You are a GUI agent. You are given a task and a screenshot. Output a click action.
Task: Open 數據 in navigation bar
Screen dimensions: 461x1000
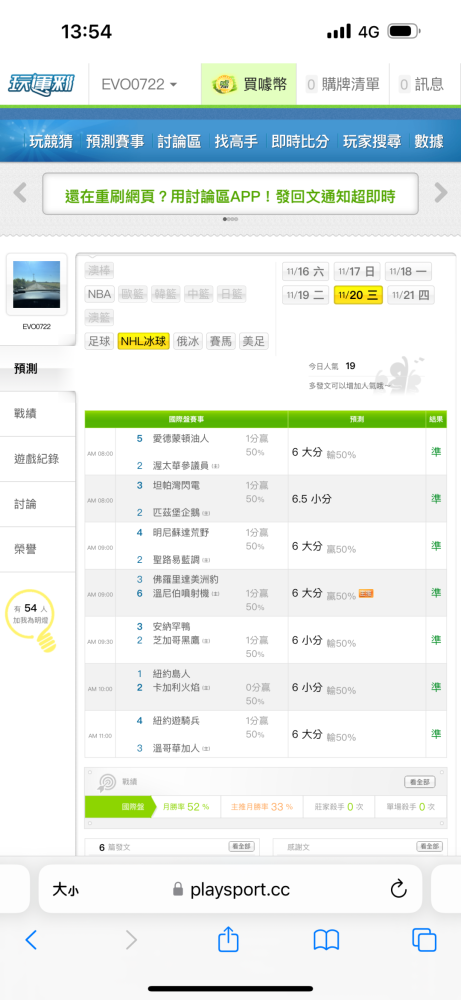(x=428, y=141)
